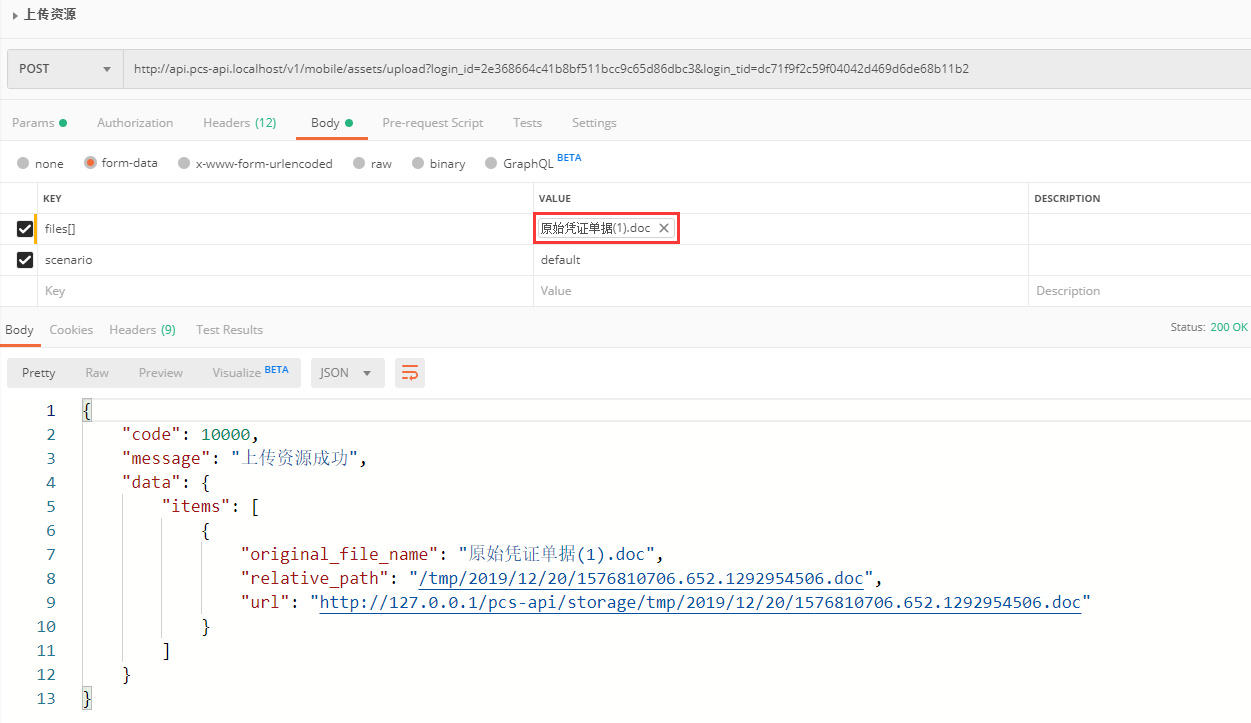The width and height of the screenshot is (1251, 723).
Task: Open the uploaded file url link
Action: (x=700, y=602)
